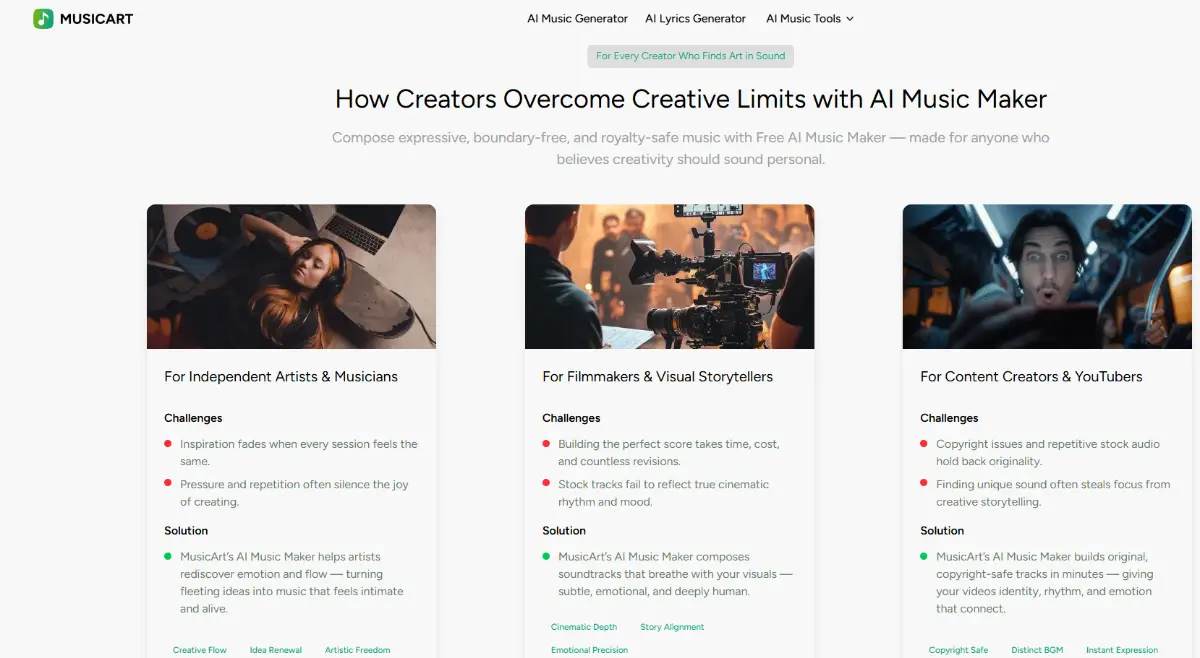The height and width of the screenshot is (658, 1200).
Task: Open the film camera set image
Action: click(x=669, y=276)
